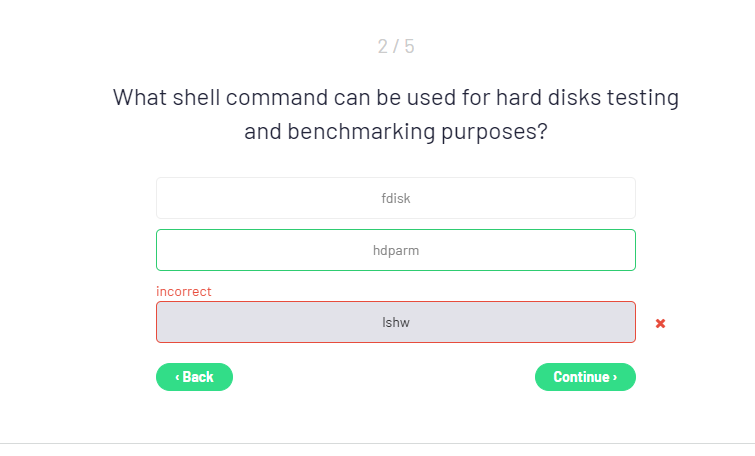The height and width of the screenshot is (456, 755).
Task: Click the question's first line about hard disks
Action: tap(395, 98)
